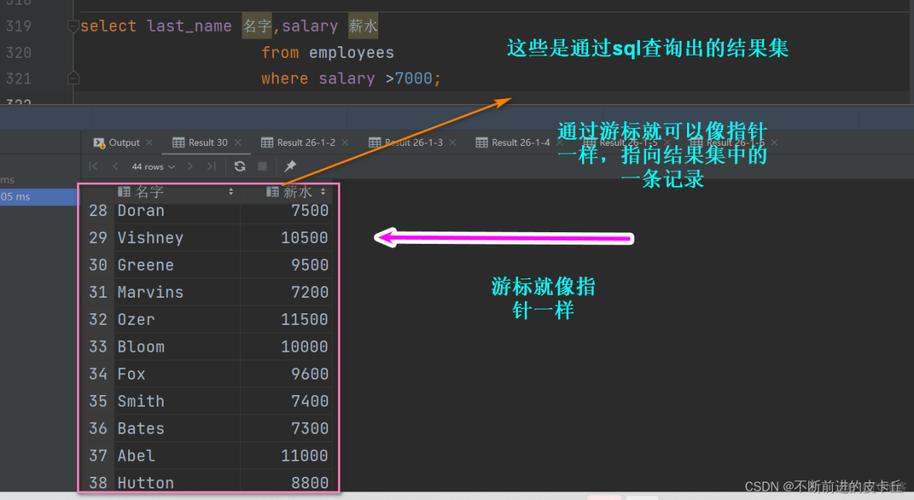Go to the first page of results

click(x=93, y=167)
